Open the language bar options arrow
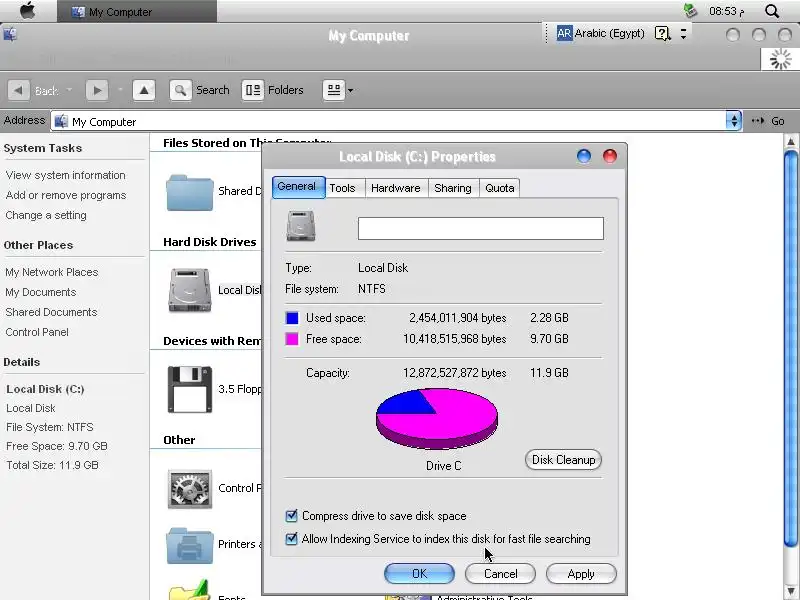Image resolution: width=800 pixels, height=600 pixels. click(683, 34)
